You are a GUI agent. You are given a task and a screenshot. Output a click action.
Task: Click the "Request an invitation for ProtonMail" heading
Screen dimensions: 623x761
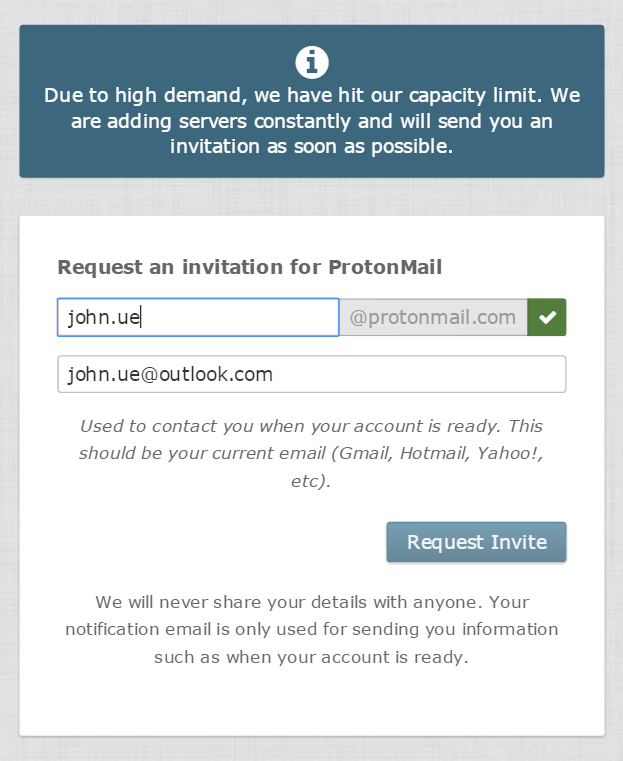(250, 267)
